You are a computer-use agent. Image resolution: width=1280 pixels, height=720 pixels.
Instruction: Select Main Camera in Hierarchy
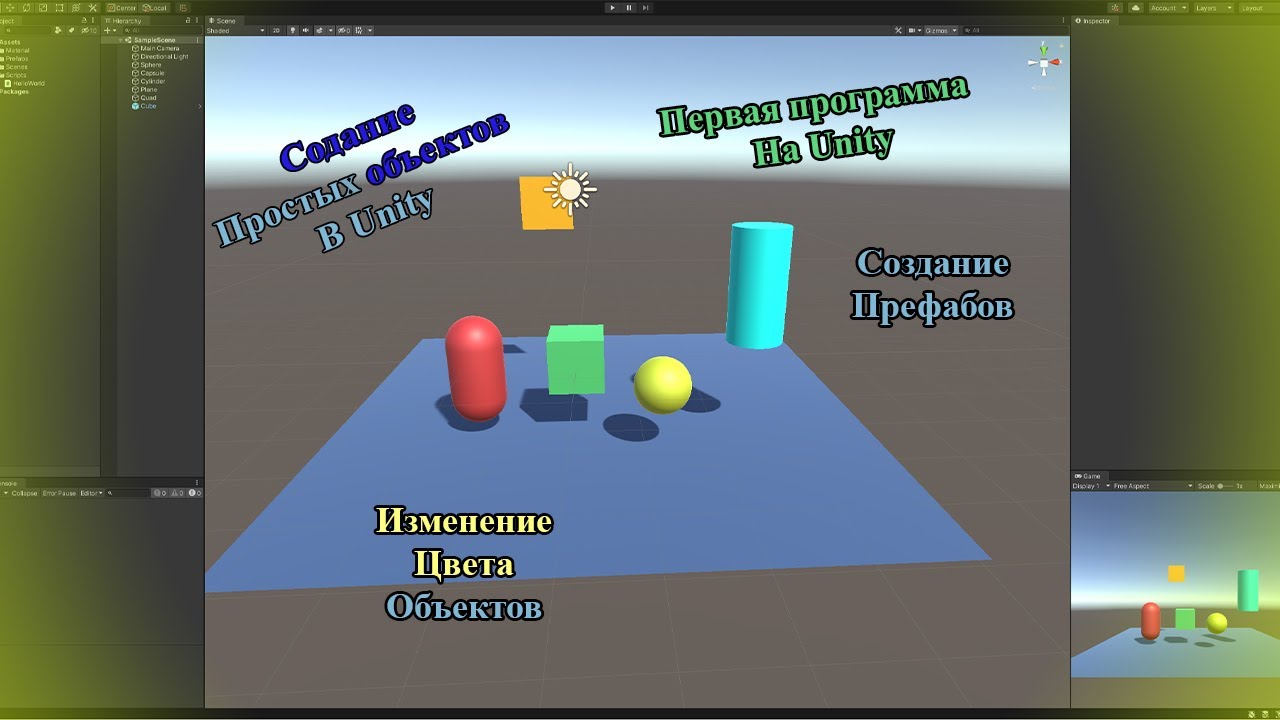coord(154,48)
